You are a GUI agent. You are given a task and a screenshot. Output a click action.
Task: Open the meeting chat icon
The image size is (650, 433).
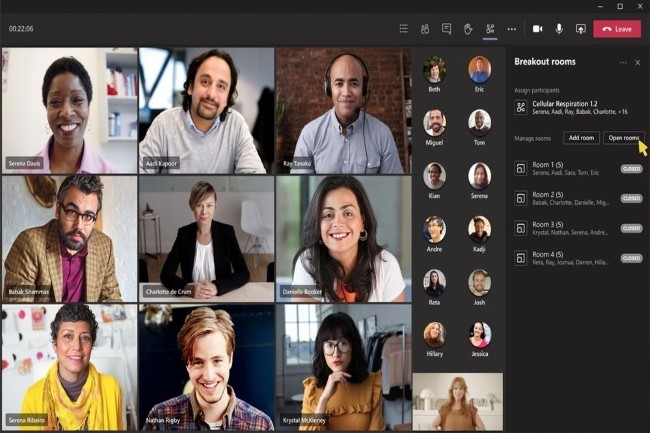pyautogui.click(x=446, y=29)
